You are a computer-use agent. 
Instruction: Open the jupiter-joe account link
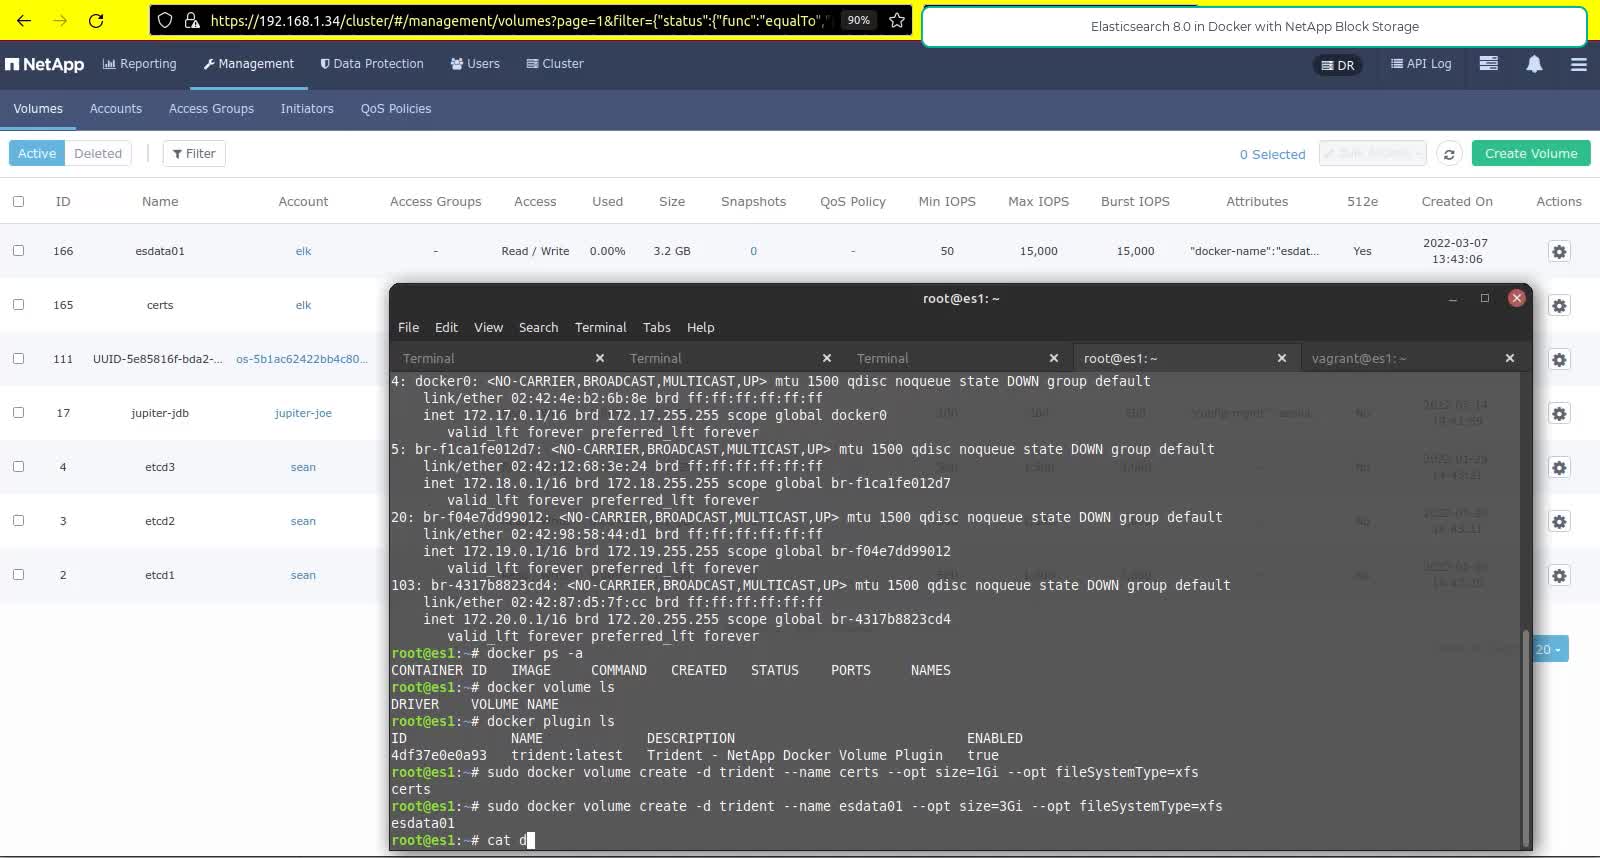303,413
